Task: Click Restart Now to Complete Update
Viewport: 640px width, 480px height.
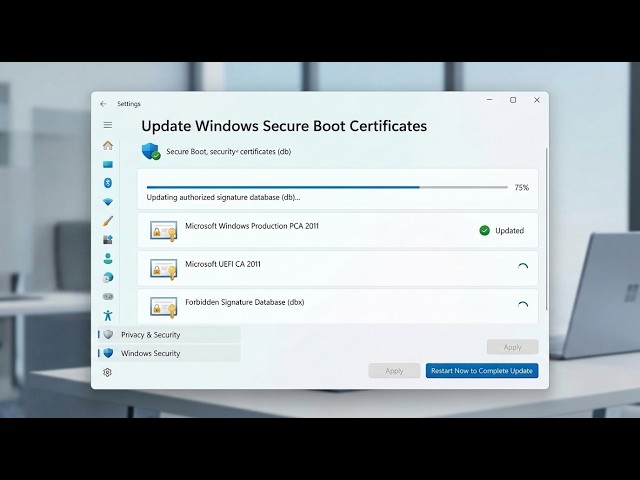Action: [x=482, y=371]
